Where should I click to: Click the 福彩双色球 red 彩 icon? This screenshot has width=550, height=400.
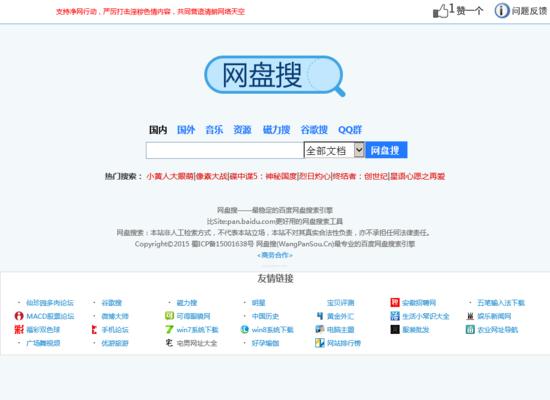point(19,329)
